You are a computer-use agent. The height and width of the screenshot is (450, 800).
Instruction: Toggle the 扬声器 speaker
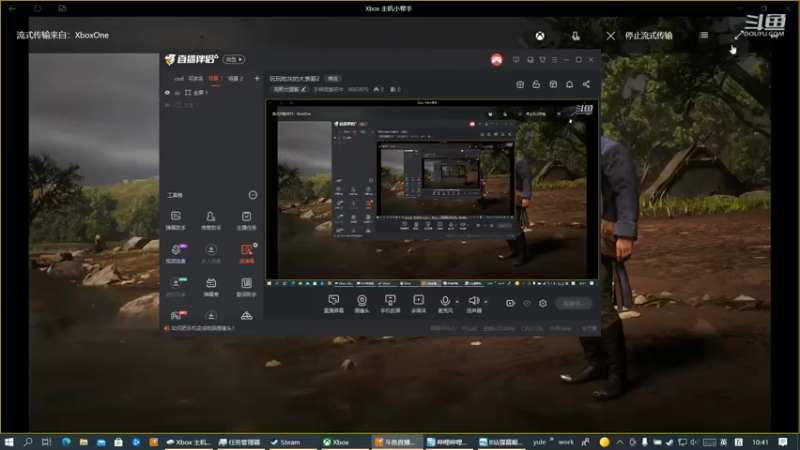[x=474, y=304]
